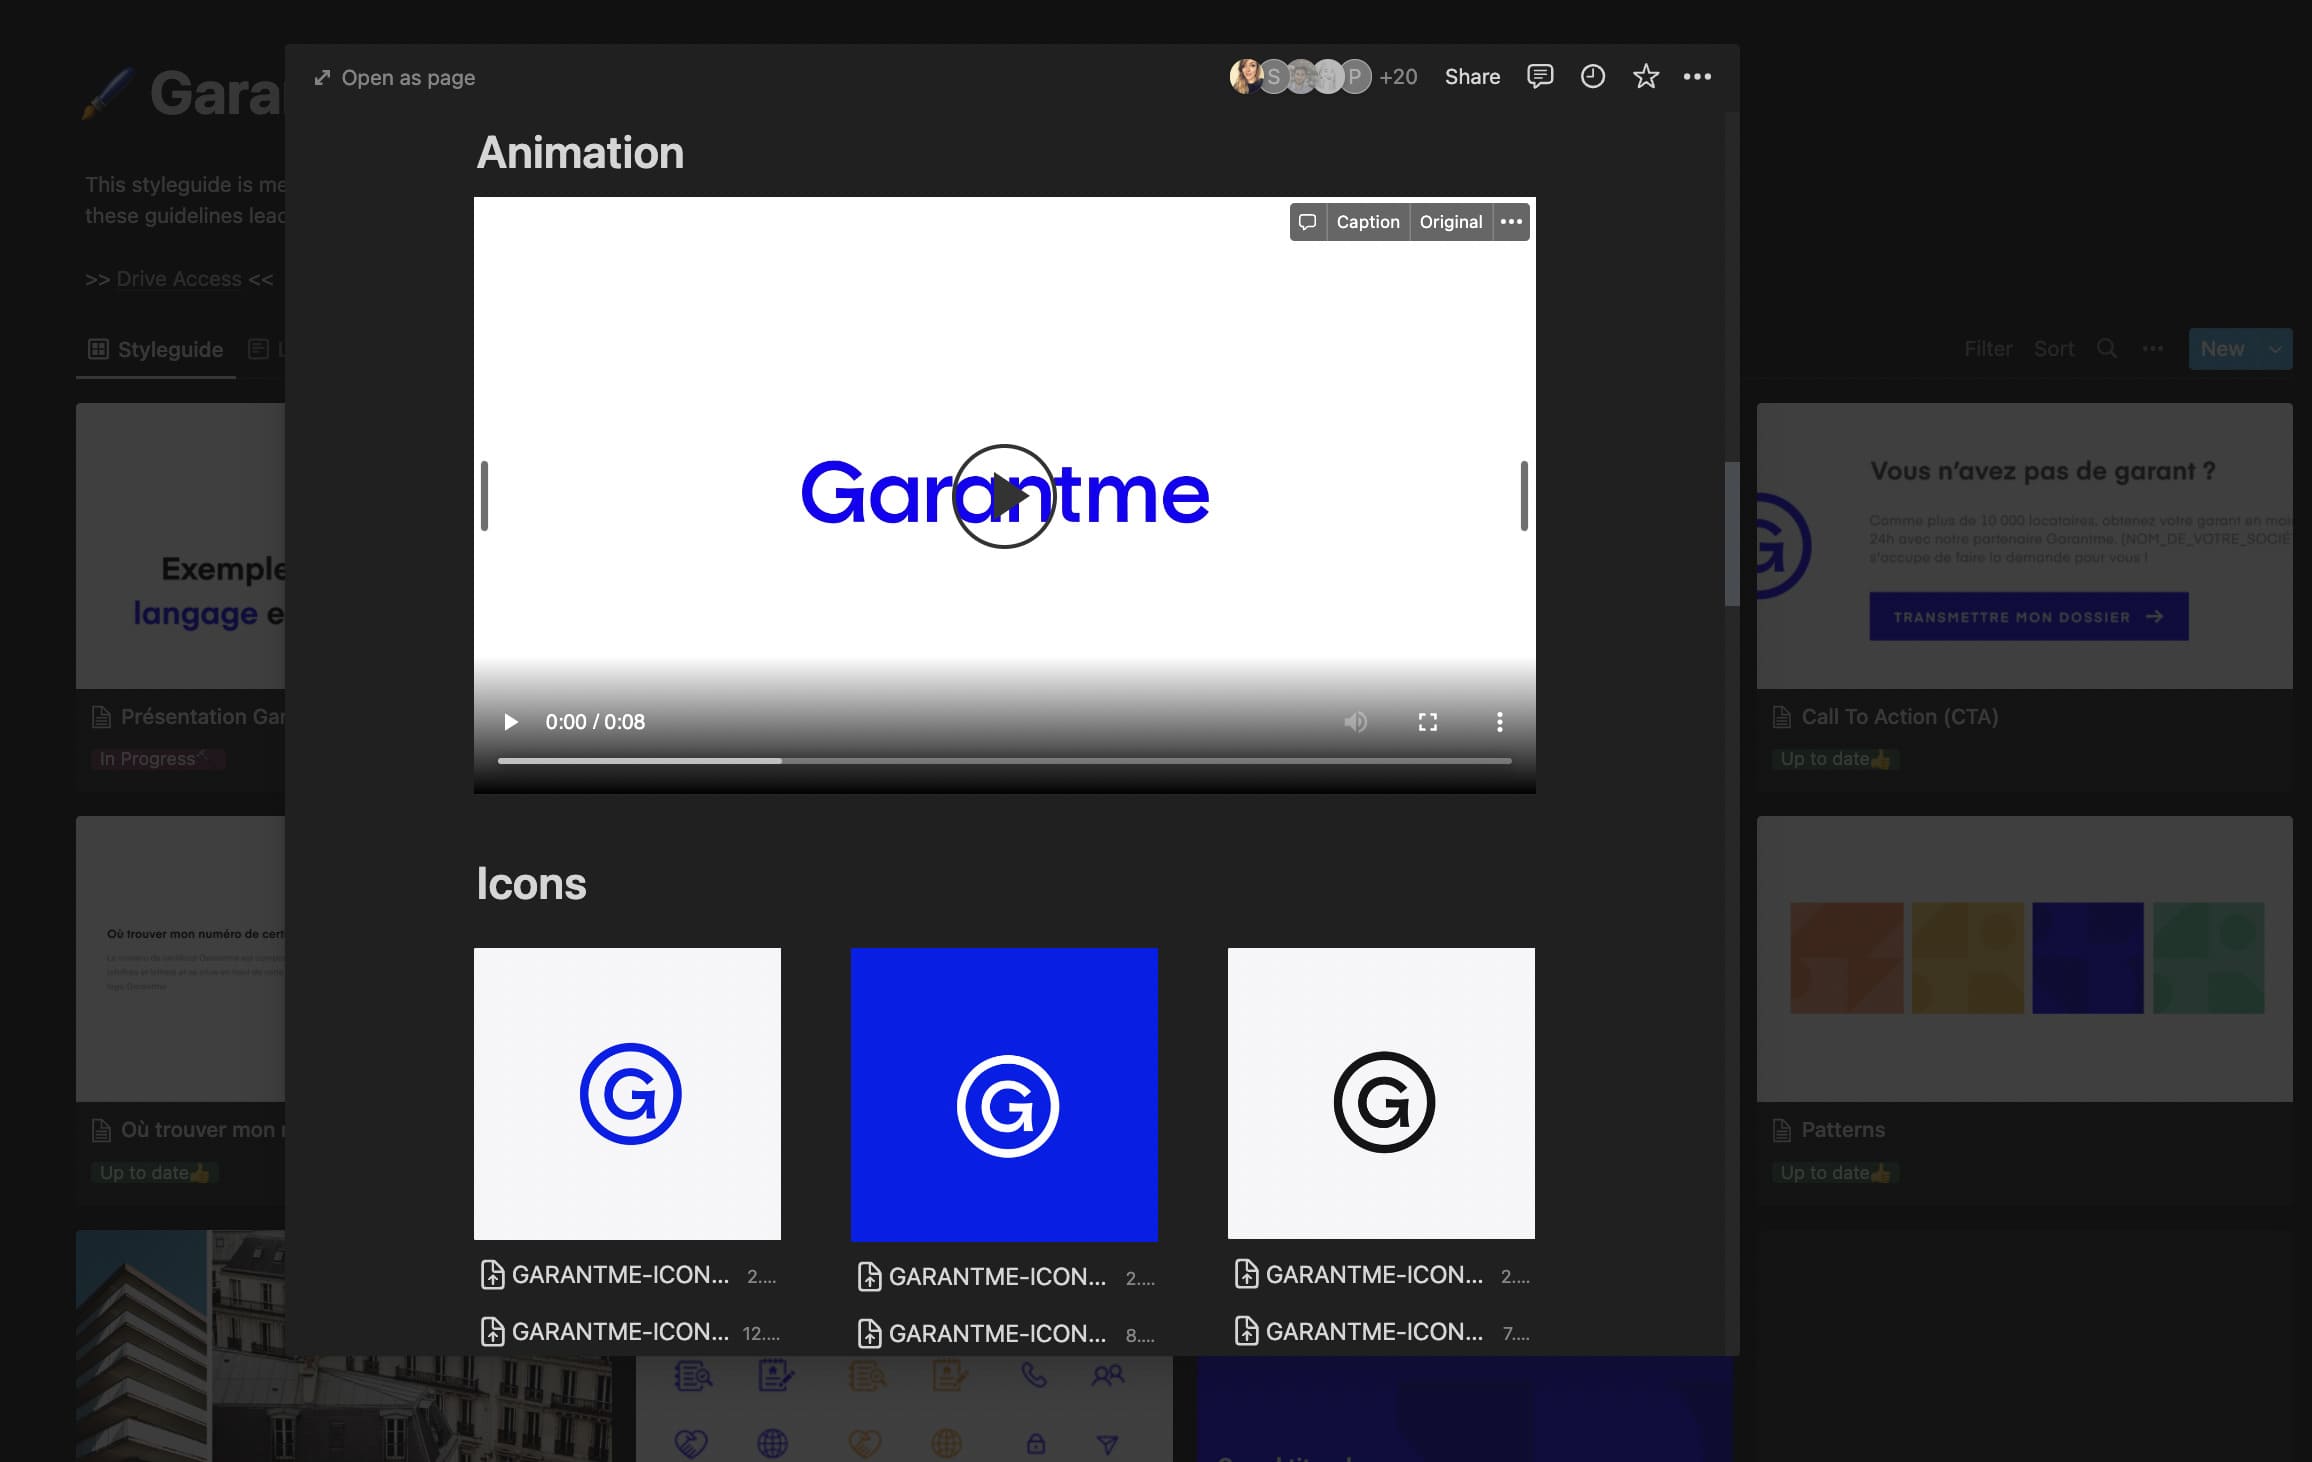The image size is (2312, 1462).
Task: Expand the New button dropdown arrow
Action: point(2275,349)
